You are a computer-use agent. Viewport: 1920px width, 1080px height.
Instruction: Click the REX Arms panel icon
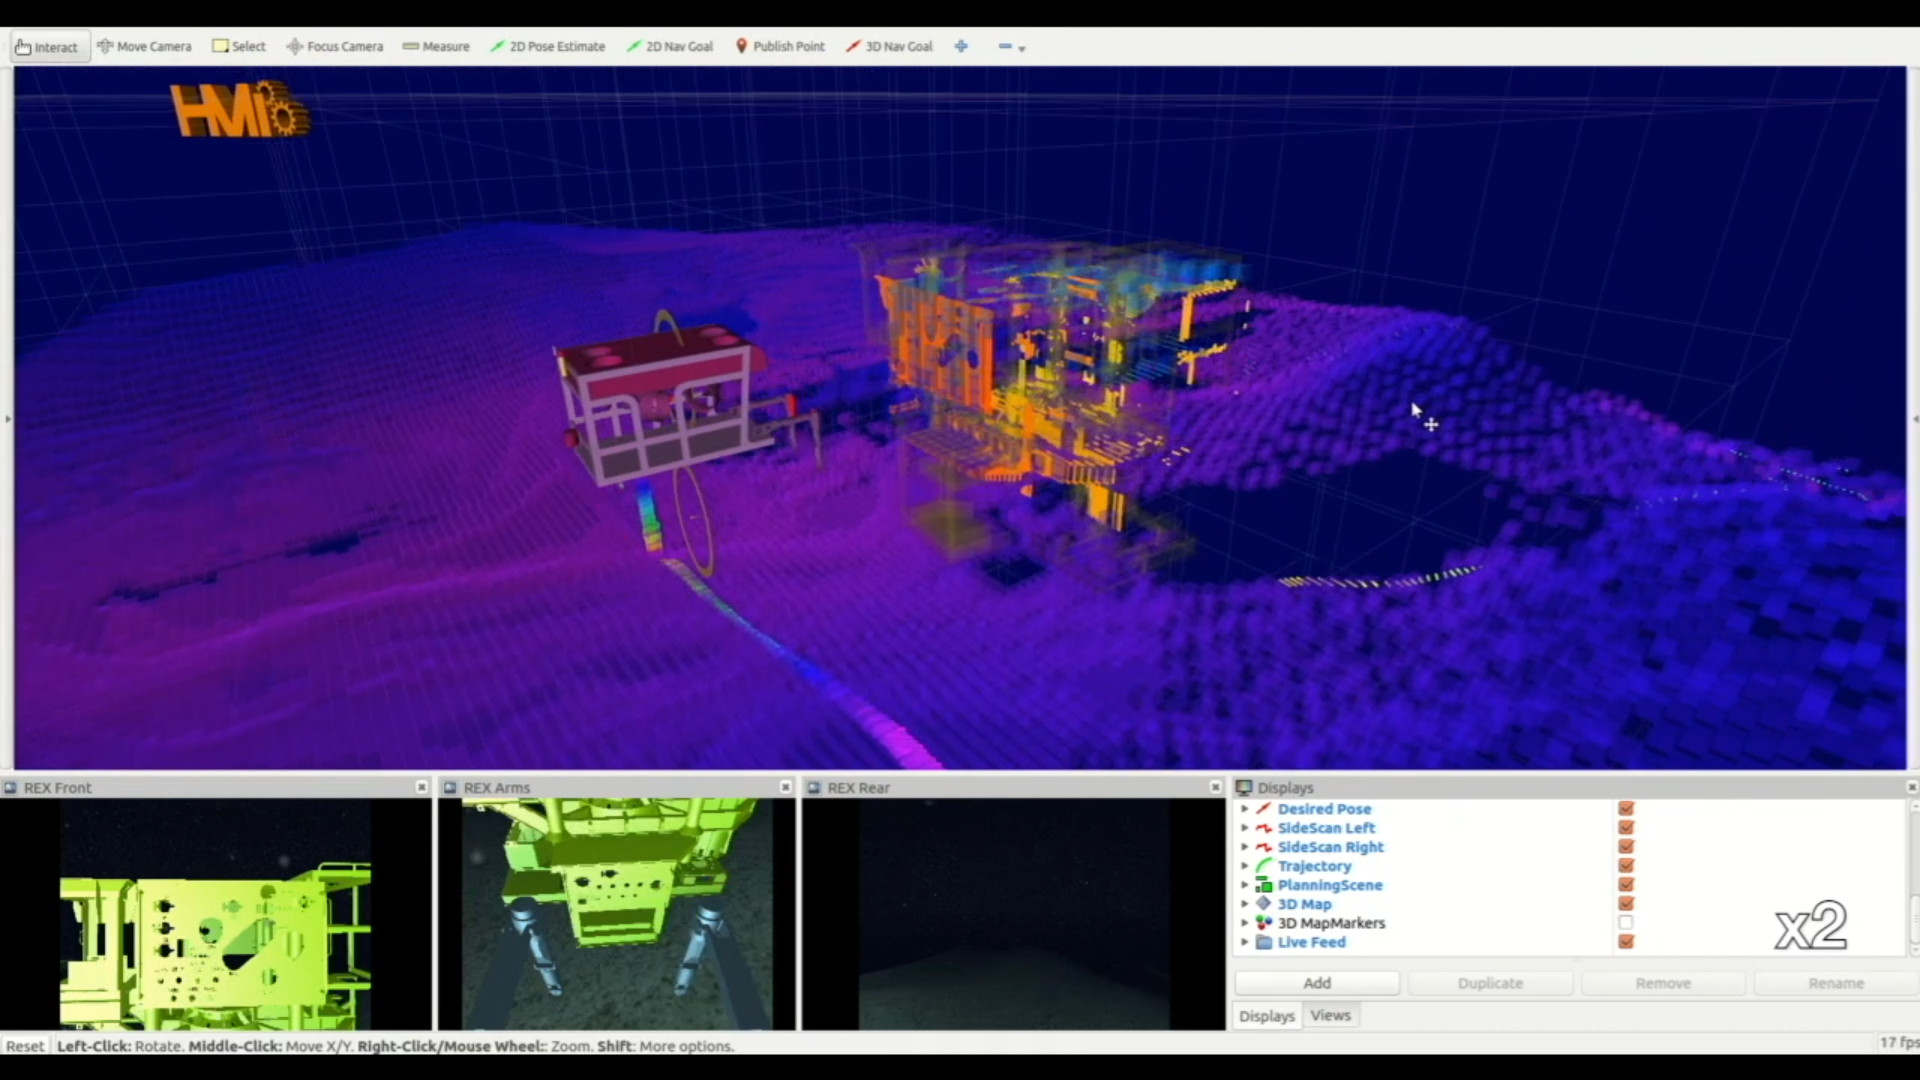450,788
